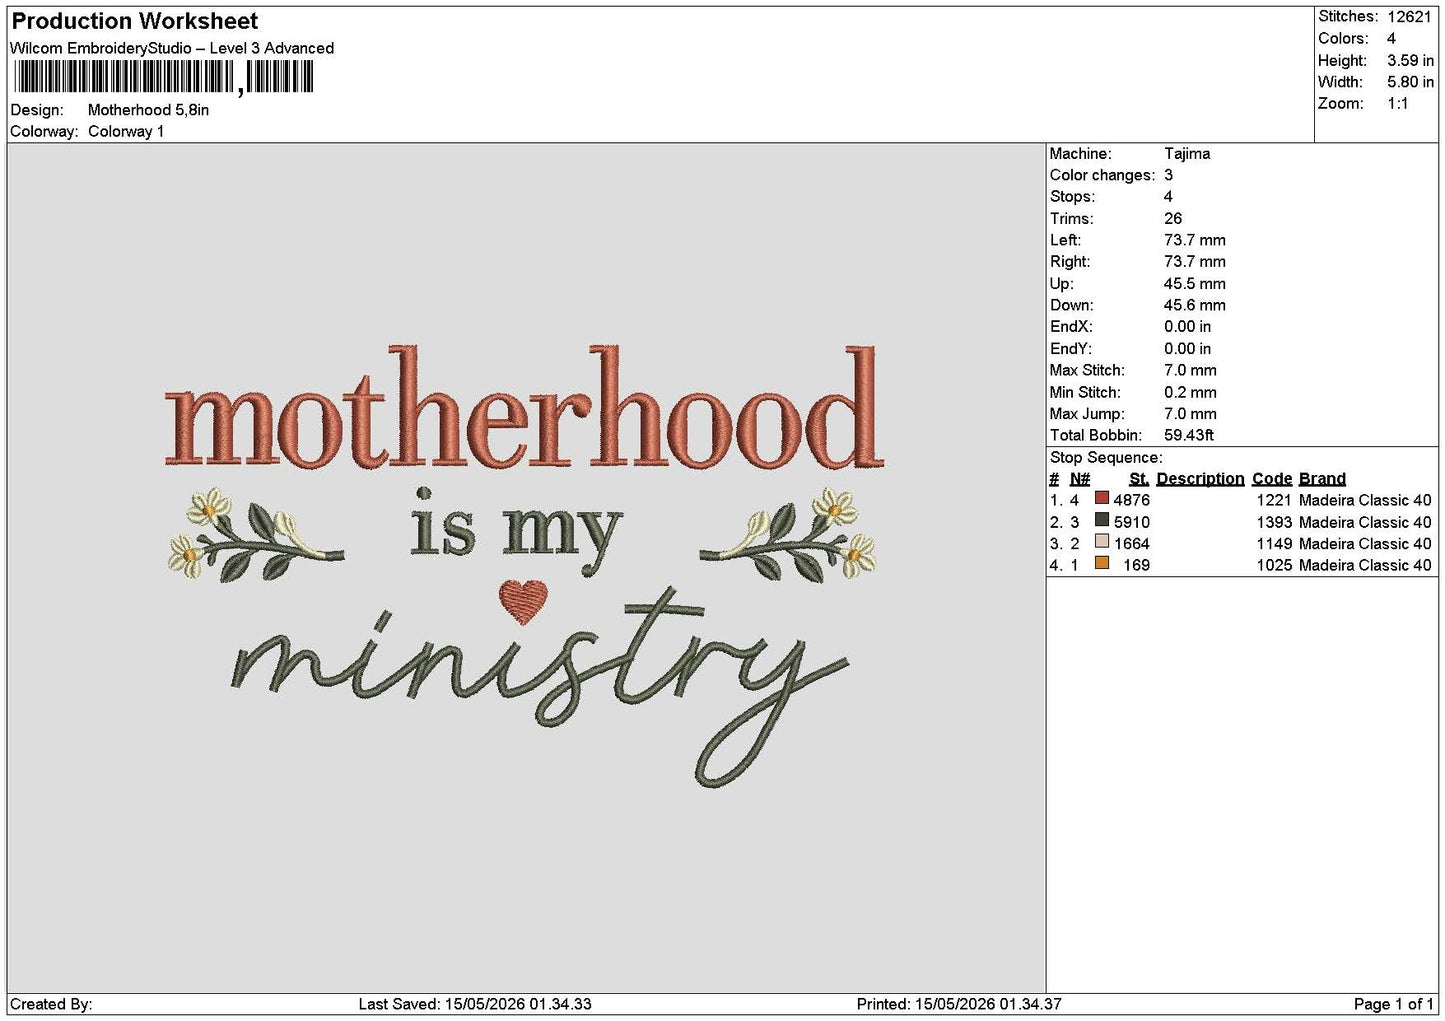
Task: Click the Stitches count 12621
Action: (1409, 17)
